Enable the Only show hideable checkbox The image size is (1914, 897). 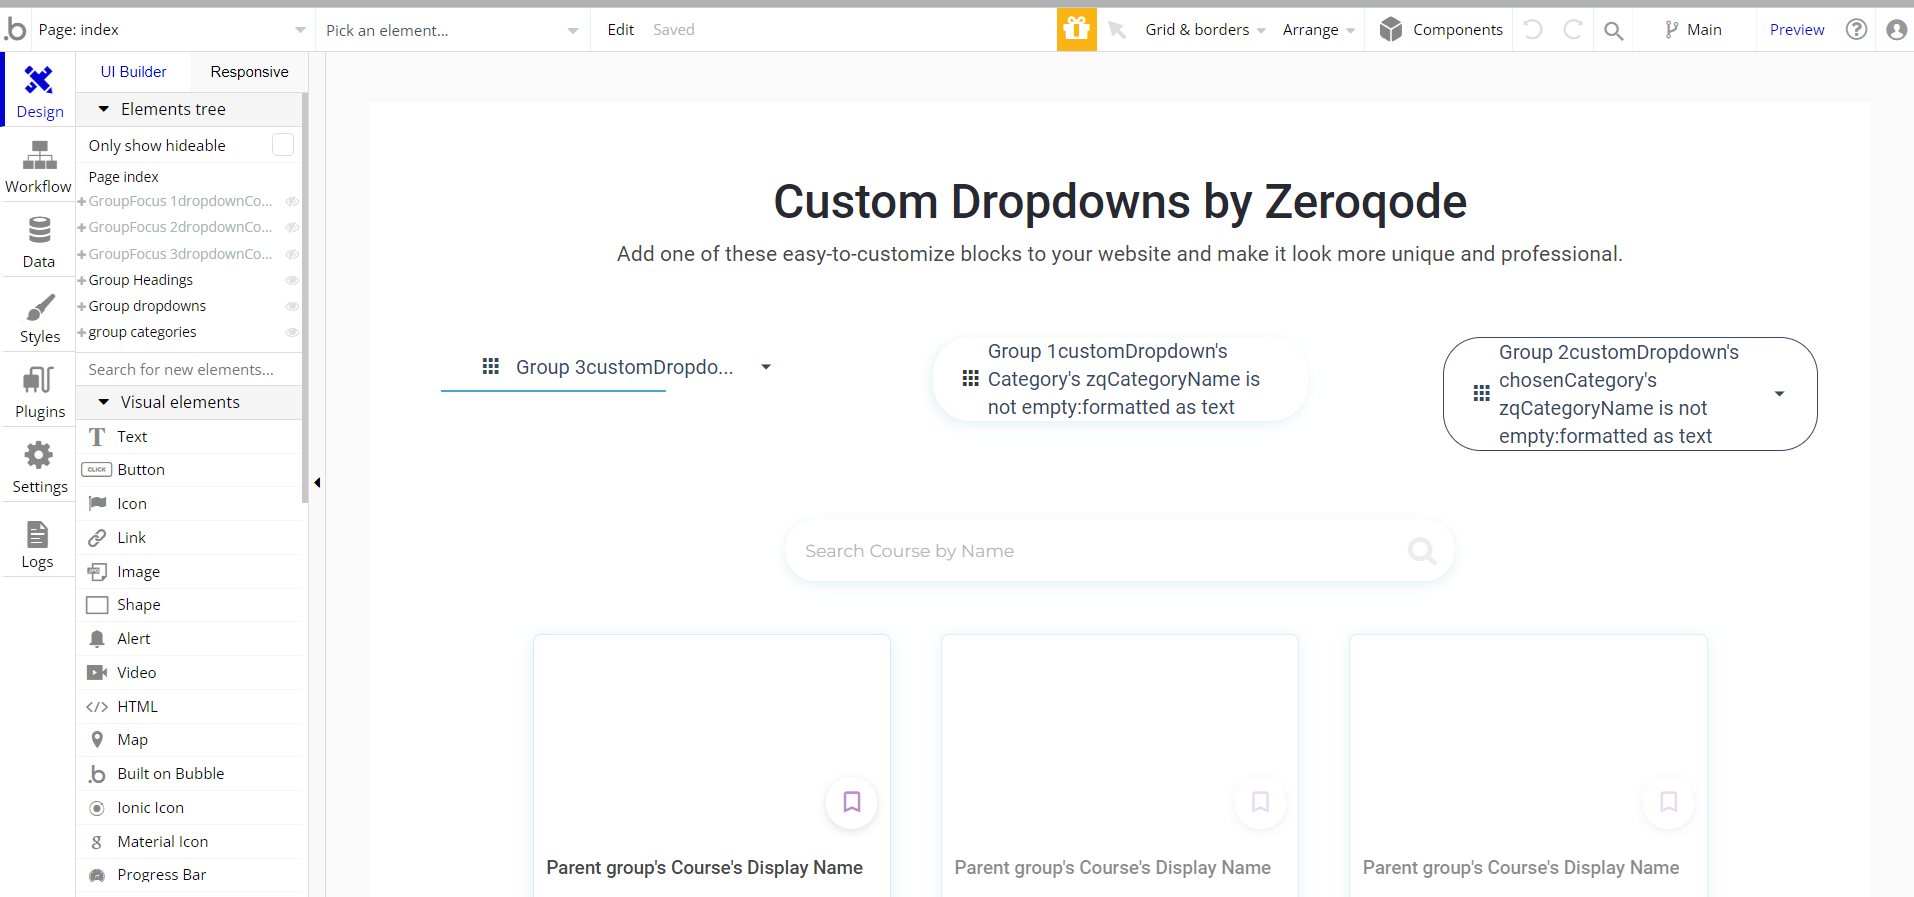point(283,145)
